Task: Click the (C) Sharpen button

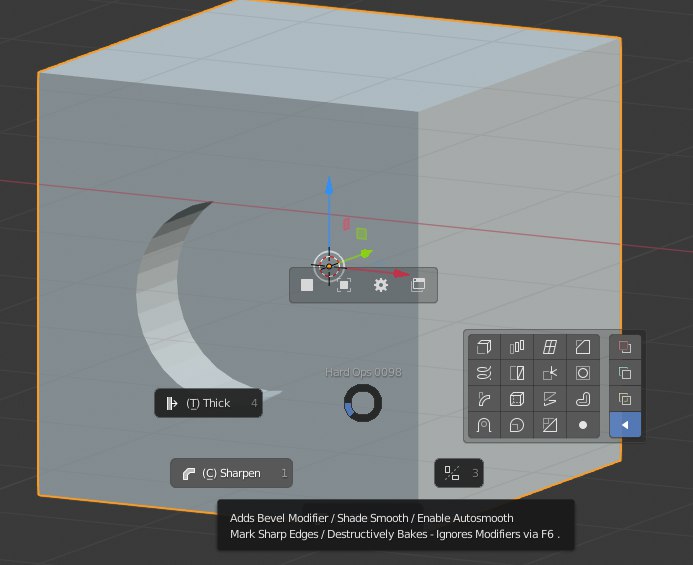Action: tap(231, 473)
